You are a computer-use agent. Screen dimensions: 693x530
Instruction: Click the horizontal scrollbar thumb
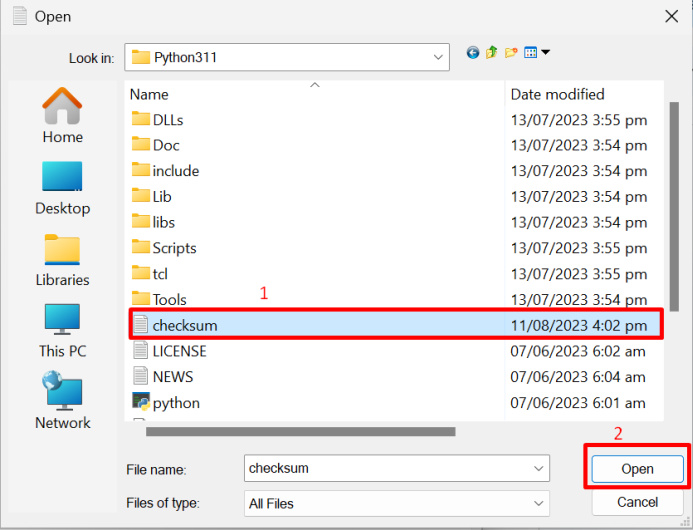pyautogui.click(x=301, y=431)
